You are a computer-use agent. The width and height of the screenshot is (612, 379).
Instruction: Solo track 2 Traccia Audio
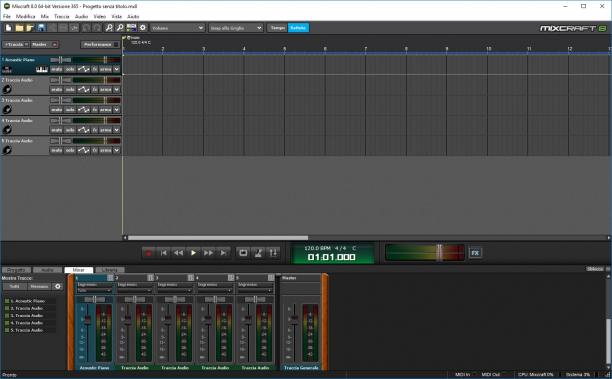click(x=70, y=89)
